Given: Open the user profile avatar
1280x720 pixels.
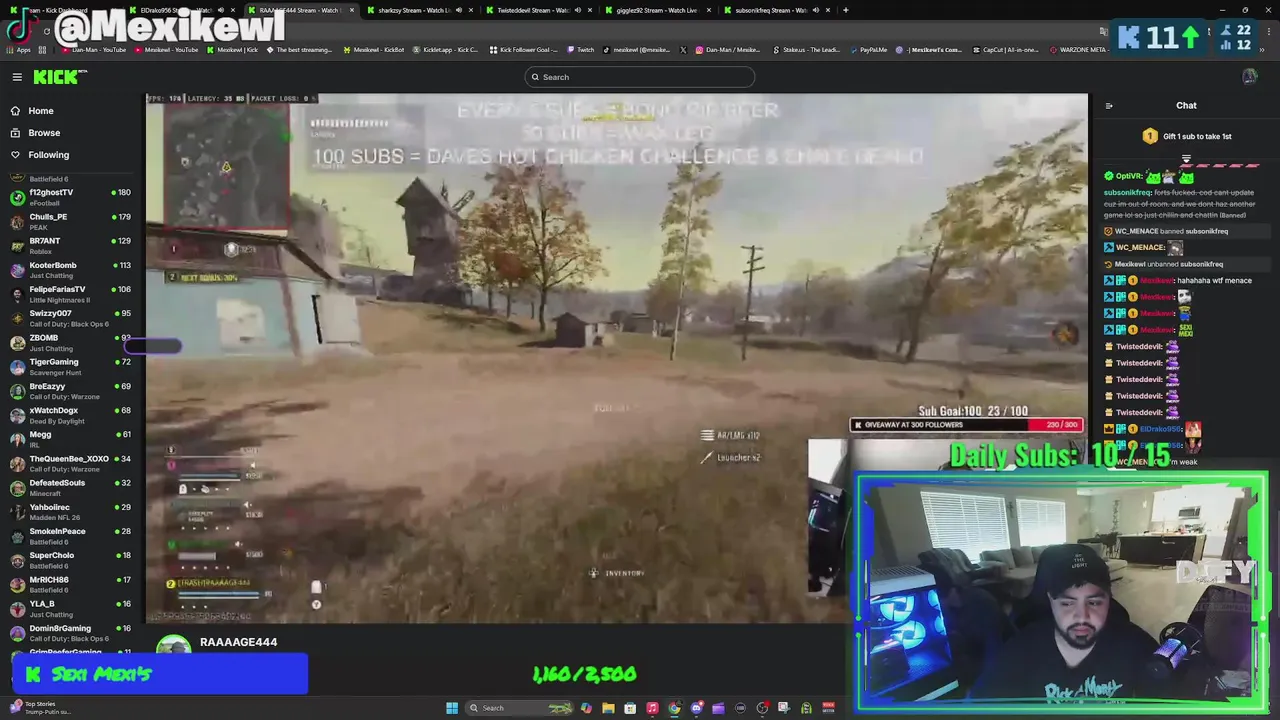Looking at the screenshot, I should coord(1249,77).
